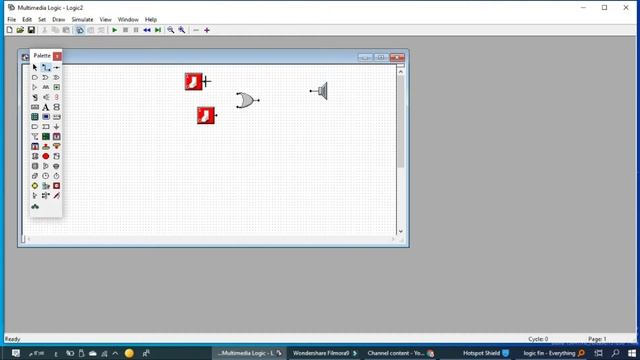Viewport: 640px width, 360px height.
Task: Open the Window menu
Action: pyautogui.click(x=128, y=20)
